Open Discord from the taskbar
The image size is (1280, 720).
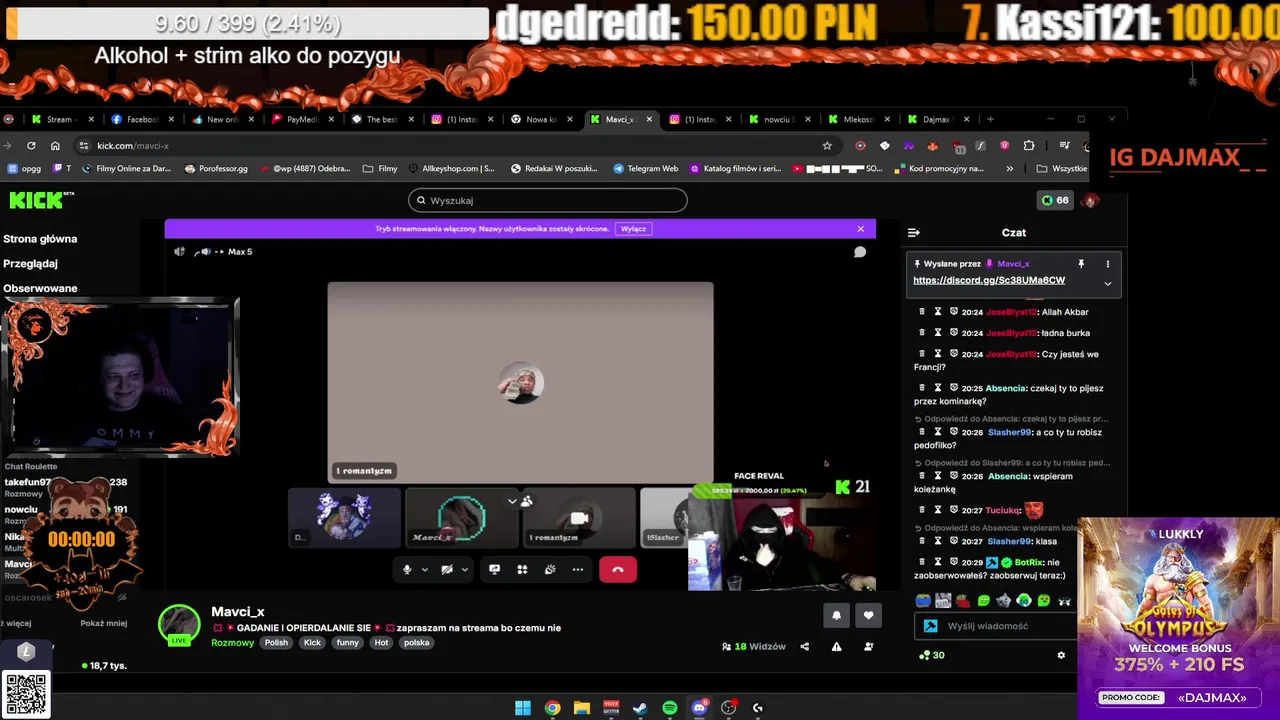[699, 708]
